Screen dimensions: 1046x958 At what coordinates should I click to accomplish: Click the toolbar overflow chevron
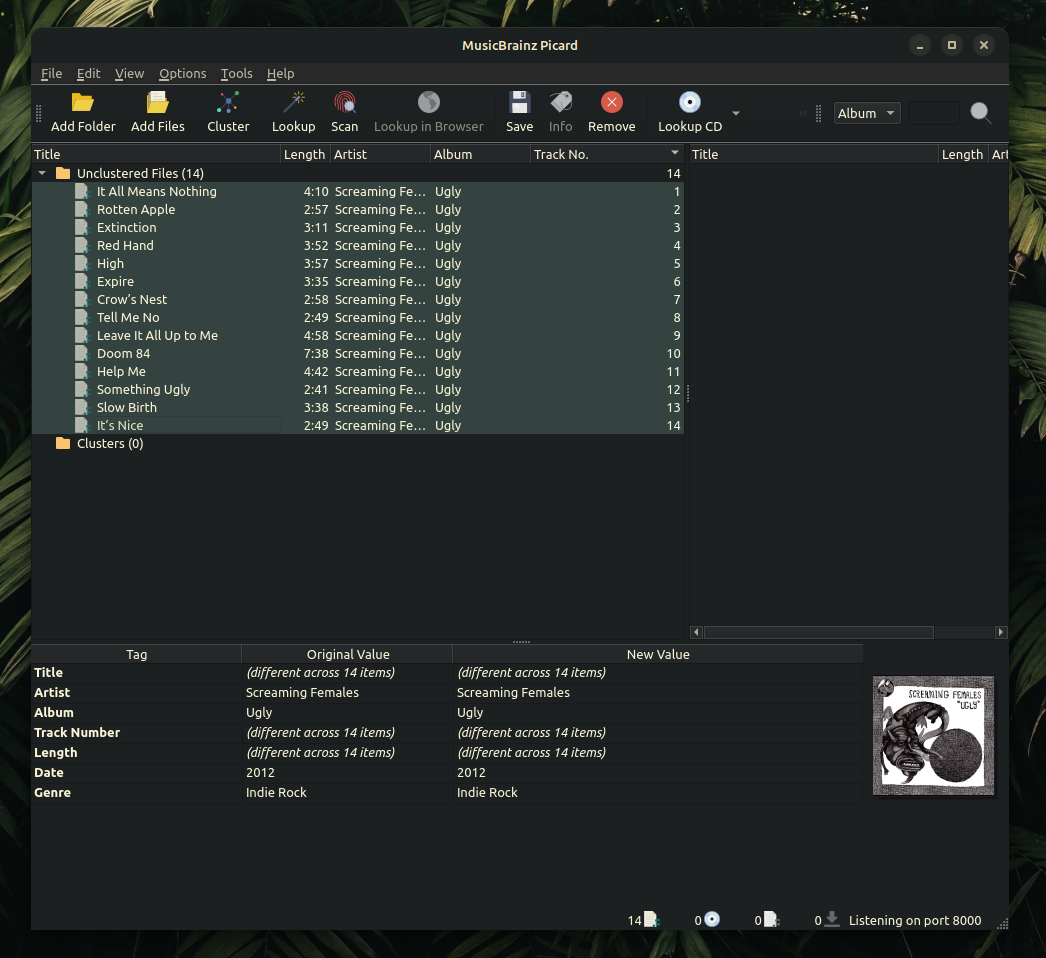tap(803, 113)
